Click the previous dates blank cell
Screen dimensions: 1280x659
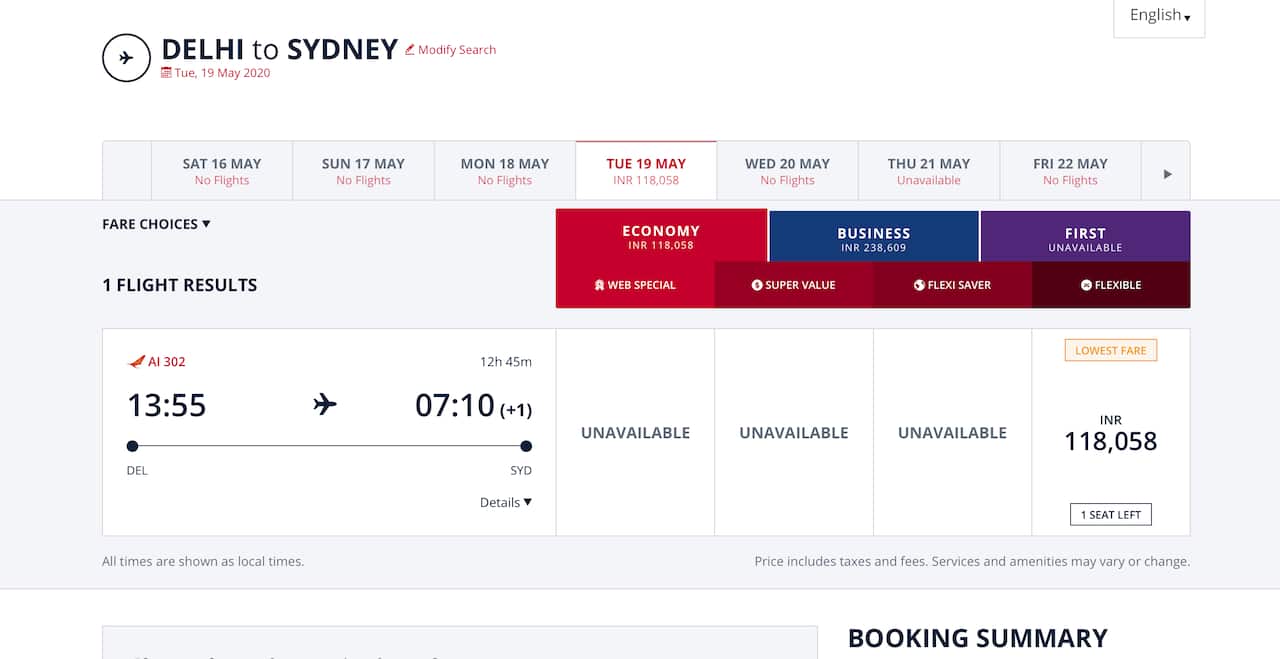click(x=127, y=171)
